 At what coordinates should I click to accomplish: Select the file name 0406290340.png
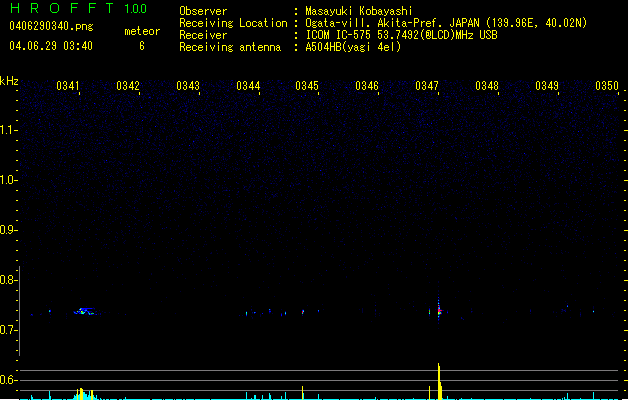(51, 26)
